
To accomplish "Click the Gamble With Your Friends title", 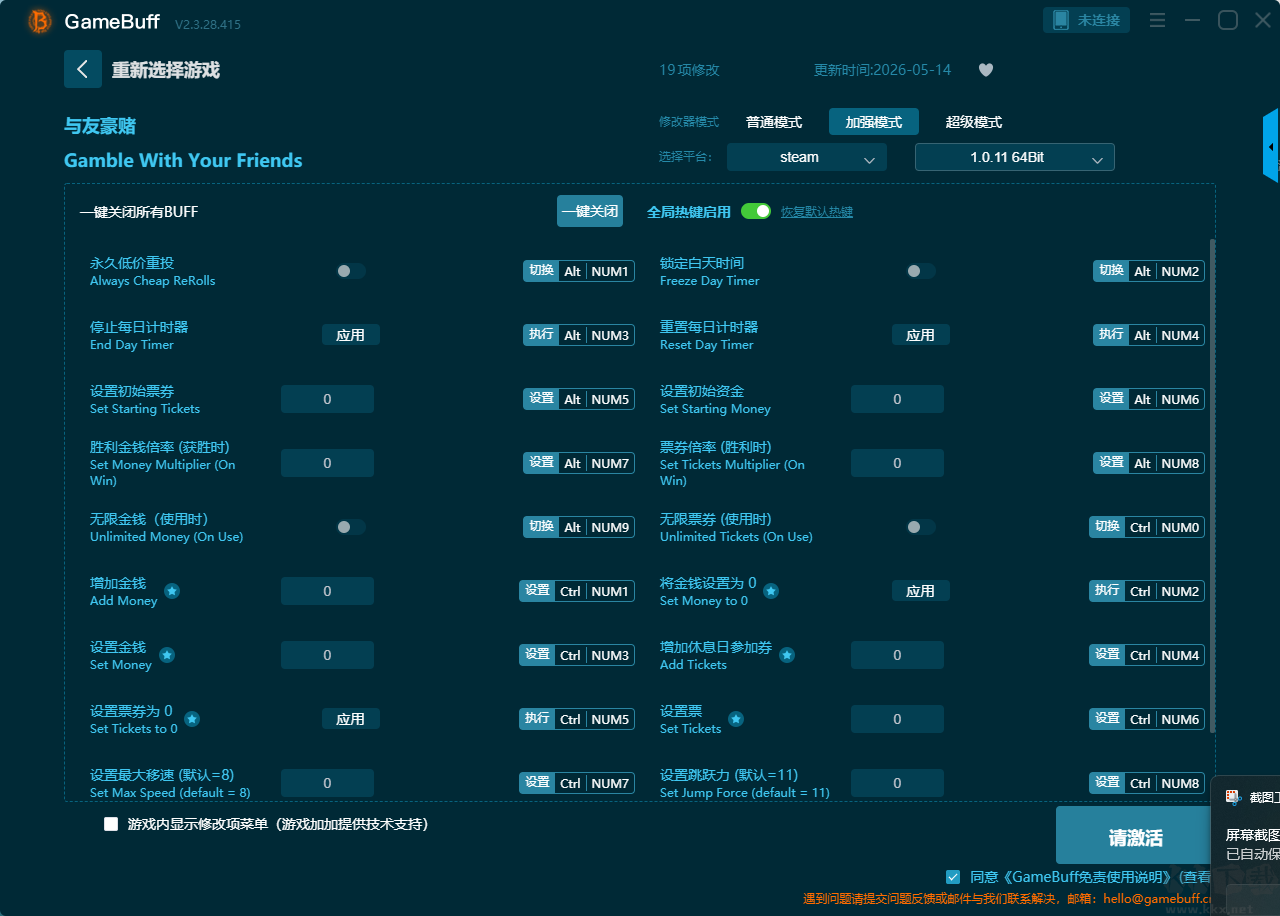I will click(183, 160).
